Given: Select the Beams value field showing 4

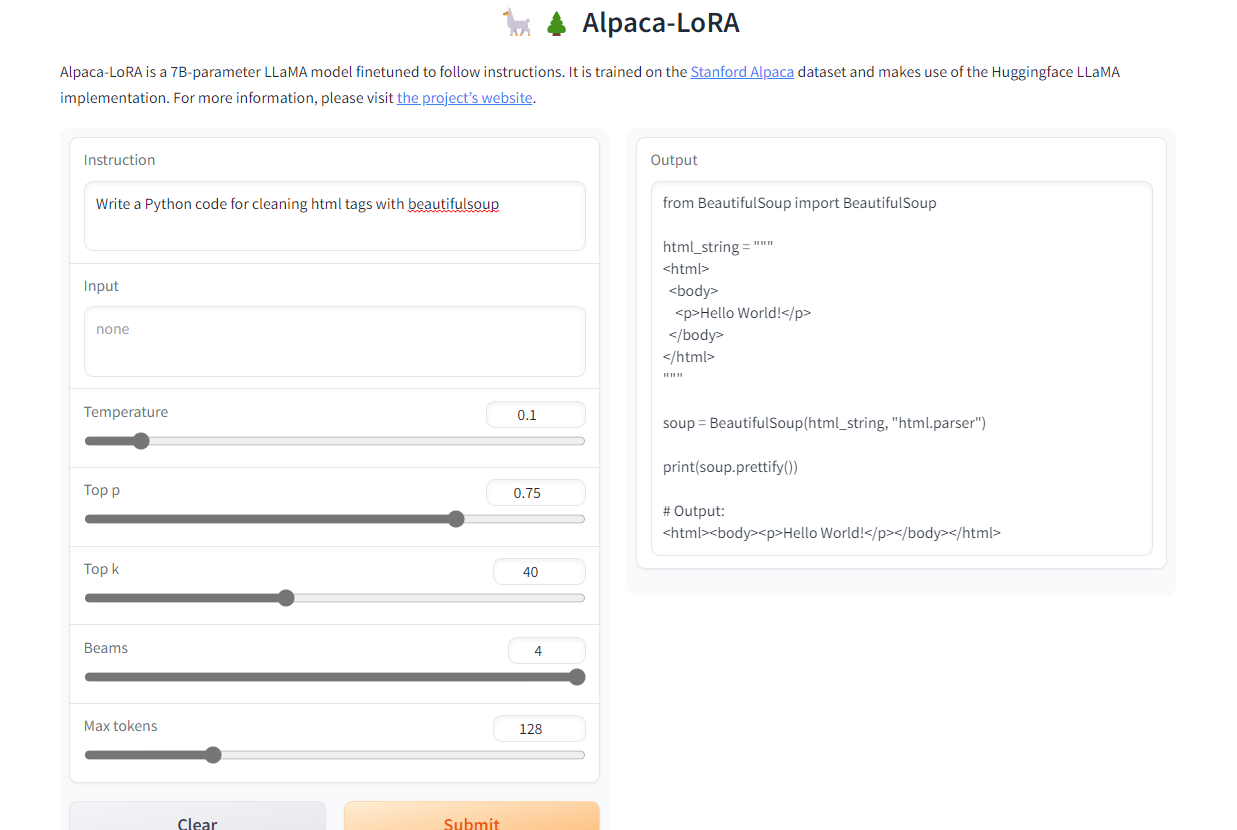Looking at the screenshot, I should (x=546, y=650).
